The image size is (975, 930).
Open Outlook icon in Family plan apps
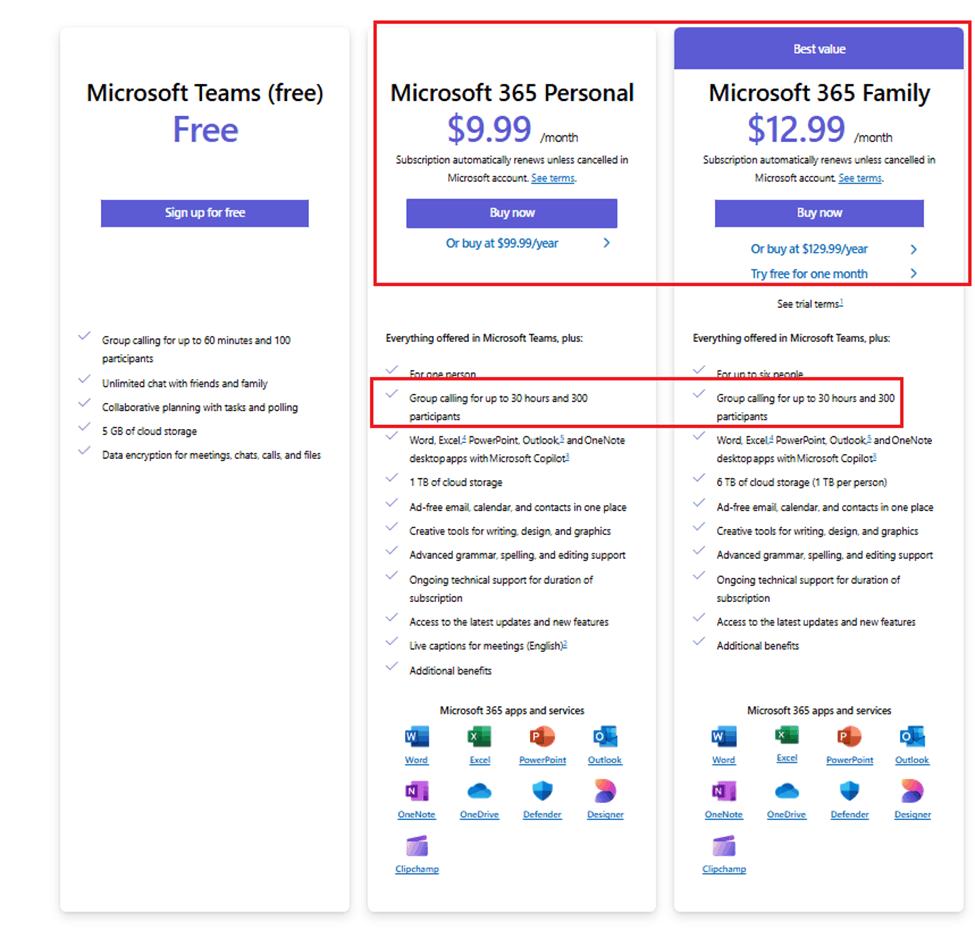[x=912, y=737]
